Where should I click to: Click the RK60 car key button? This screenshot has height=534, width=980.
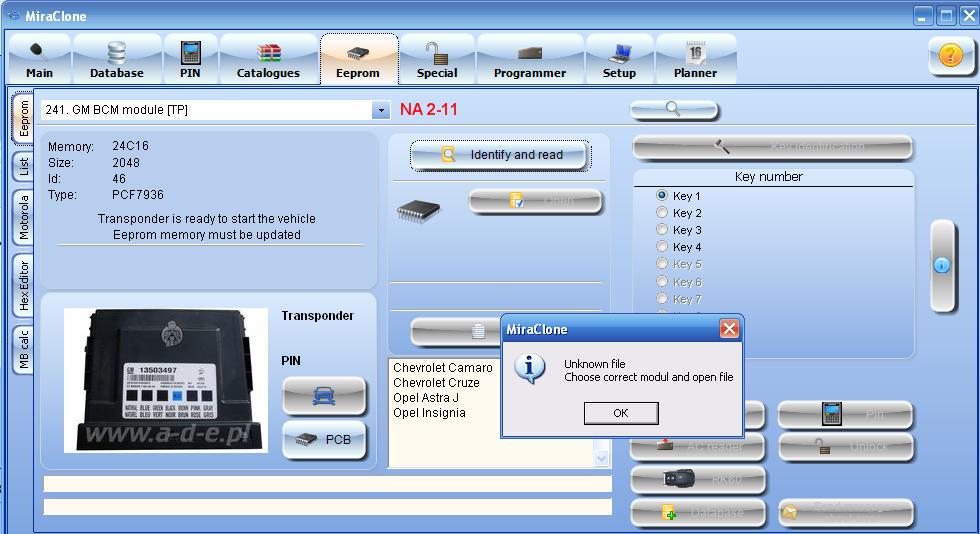pos(698,480)
